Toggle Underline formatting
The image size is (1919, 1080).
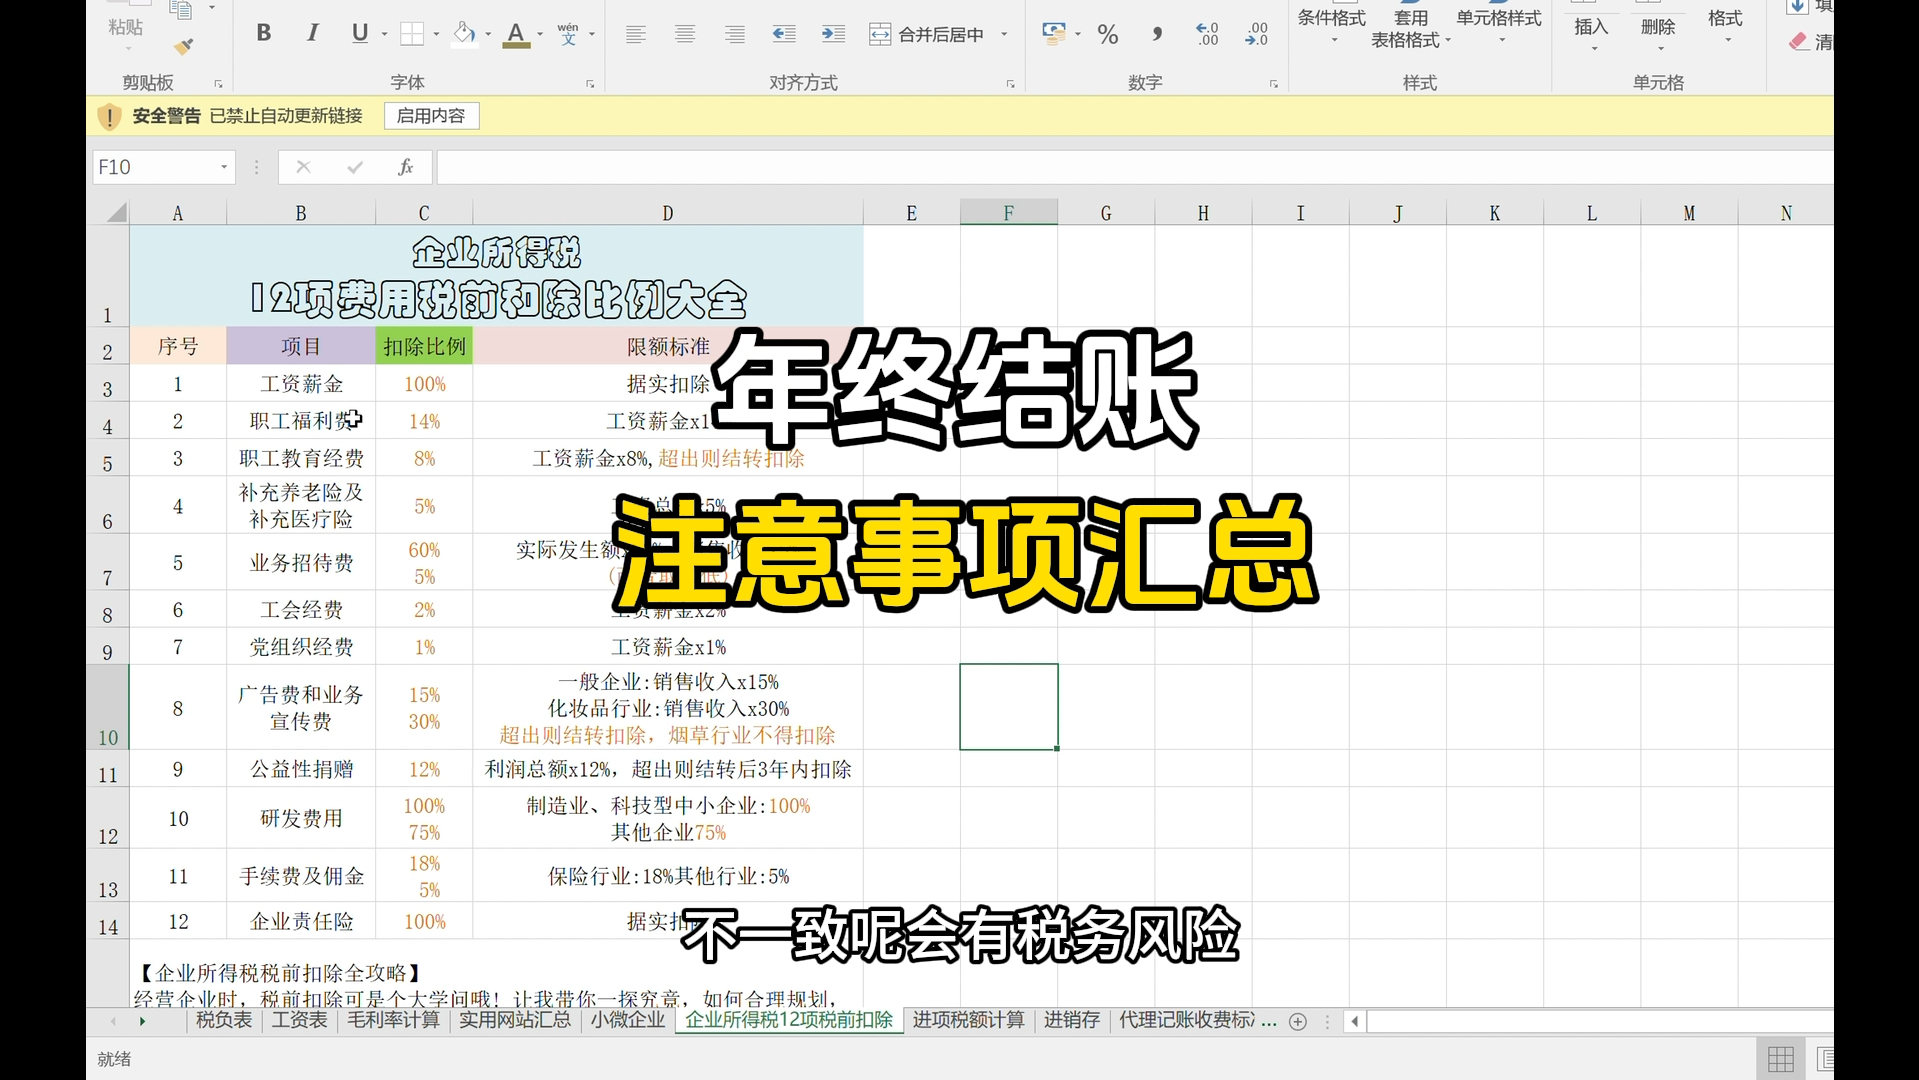tap(359, 33)
